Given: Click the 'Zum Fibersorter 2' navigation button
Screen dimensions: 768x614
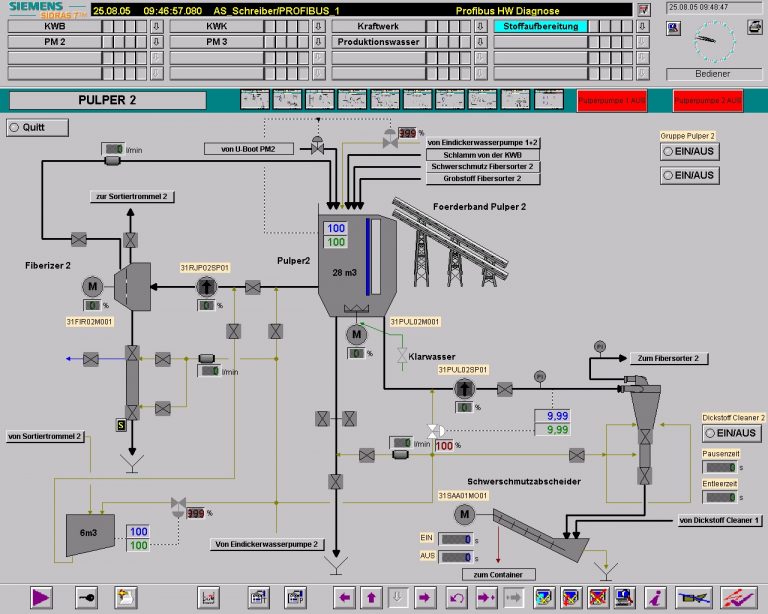Looking at the screenshot, I should tap(668, 358).
